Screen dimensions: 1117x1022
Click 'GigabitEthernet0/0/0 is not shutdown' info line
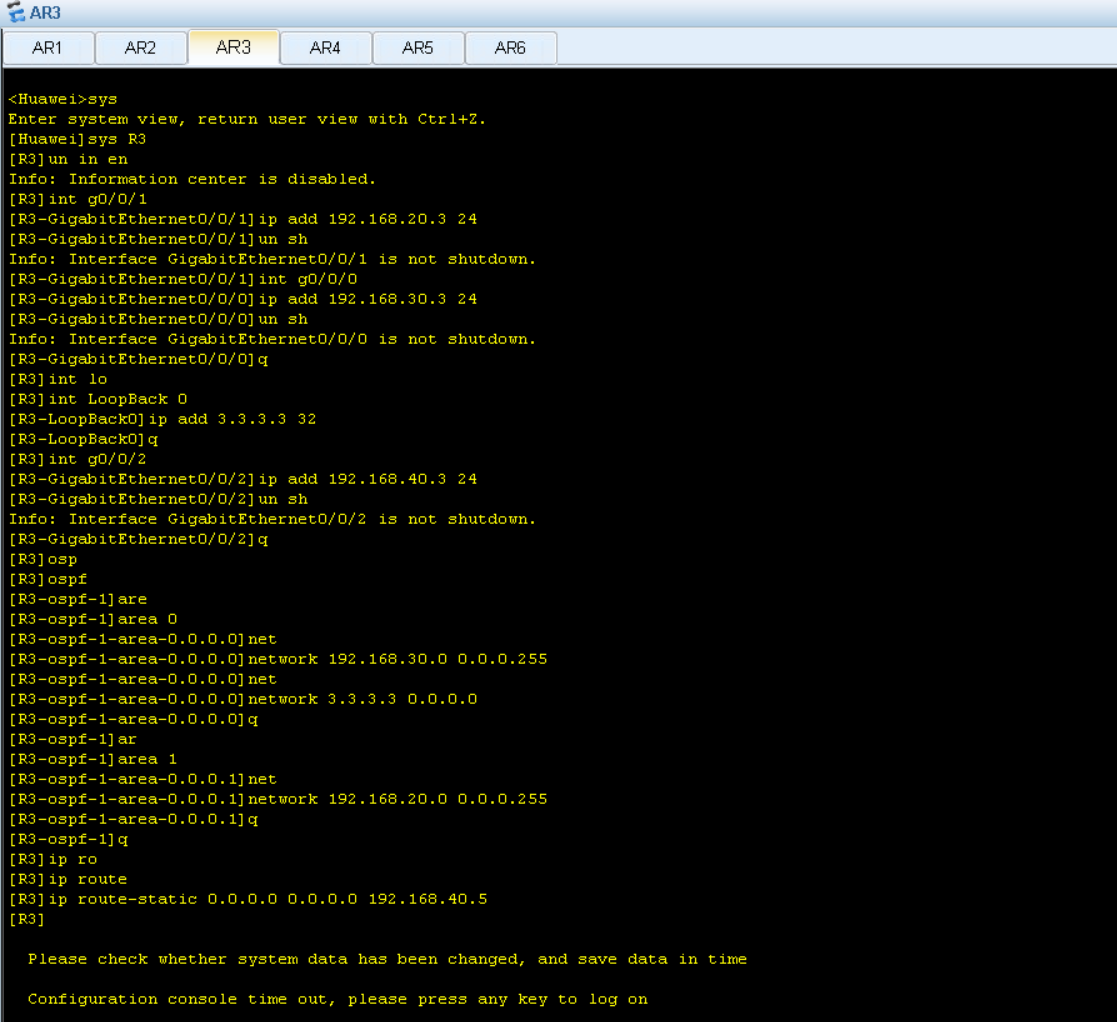click(x=272, y=338)
